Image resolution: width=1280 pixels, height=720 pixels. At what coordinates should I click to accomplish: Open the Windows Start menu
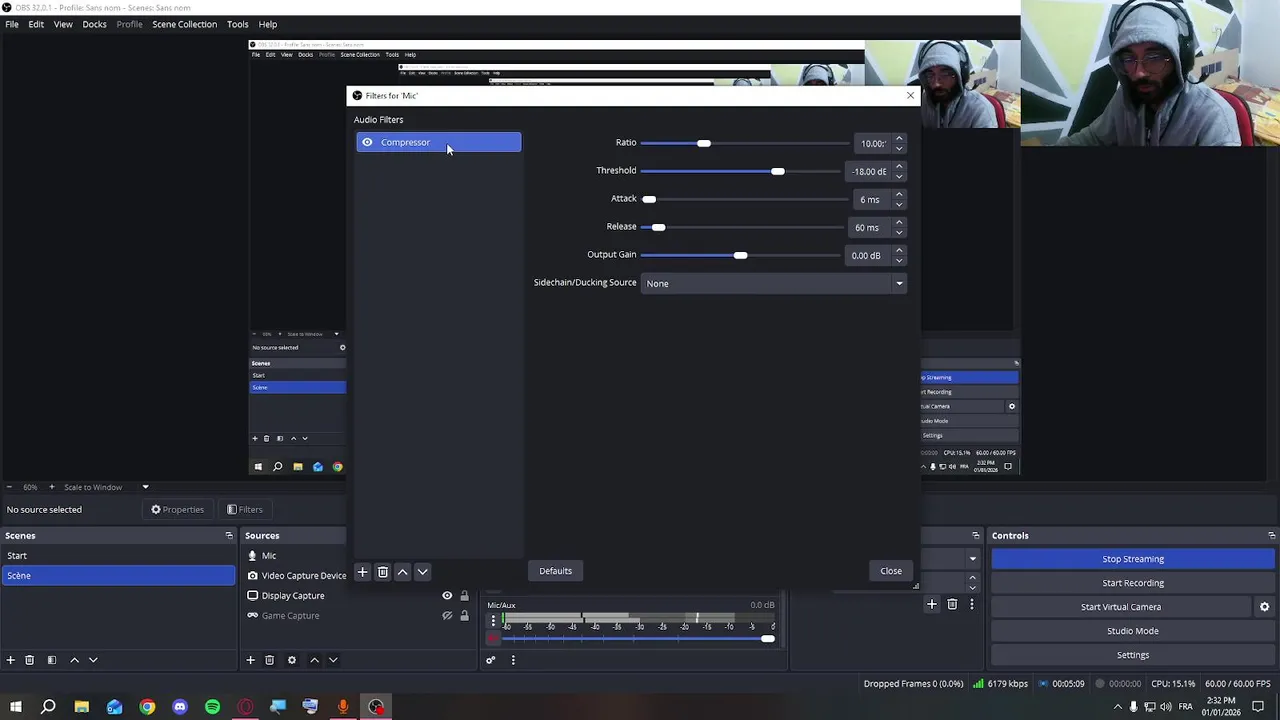tap(16, 707)
